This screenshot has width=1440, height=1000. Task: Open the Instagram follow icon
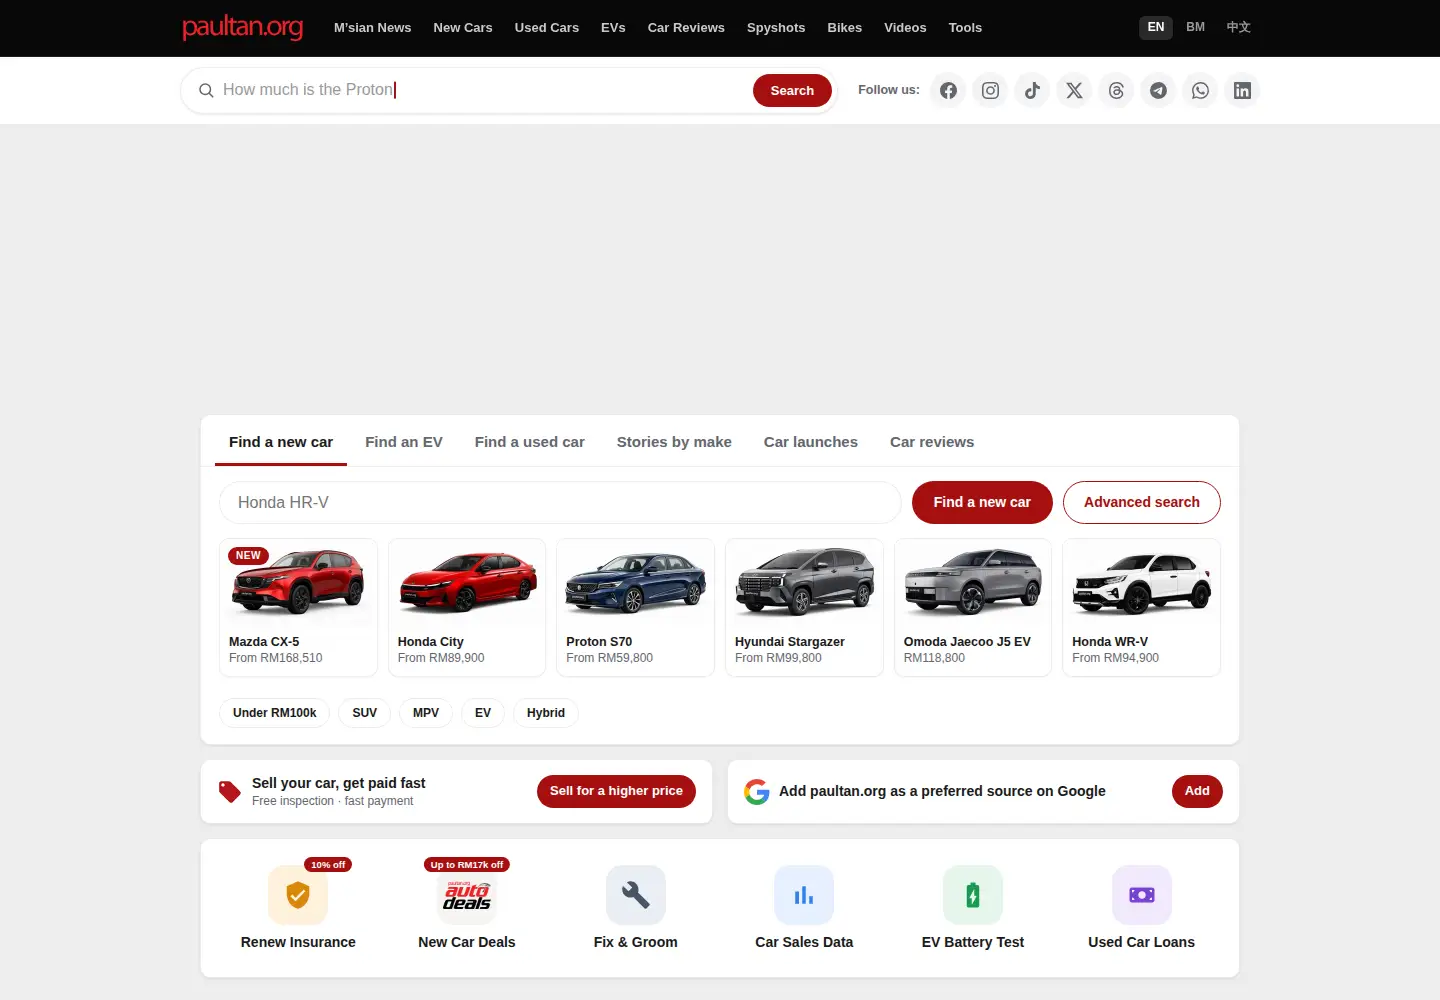pos(990,91)
